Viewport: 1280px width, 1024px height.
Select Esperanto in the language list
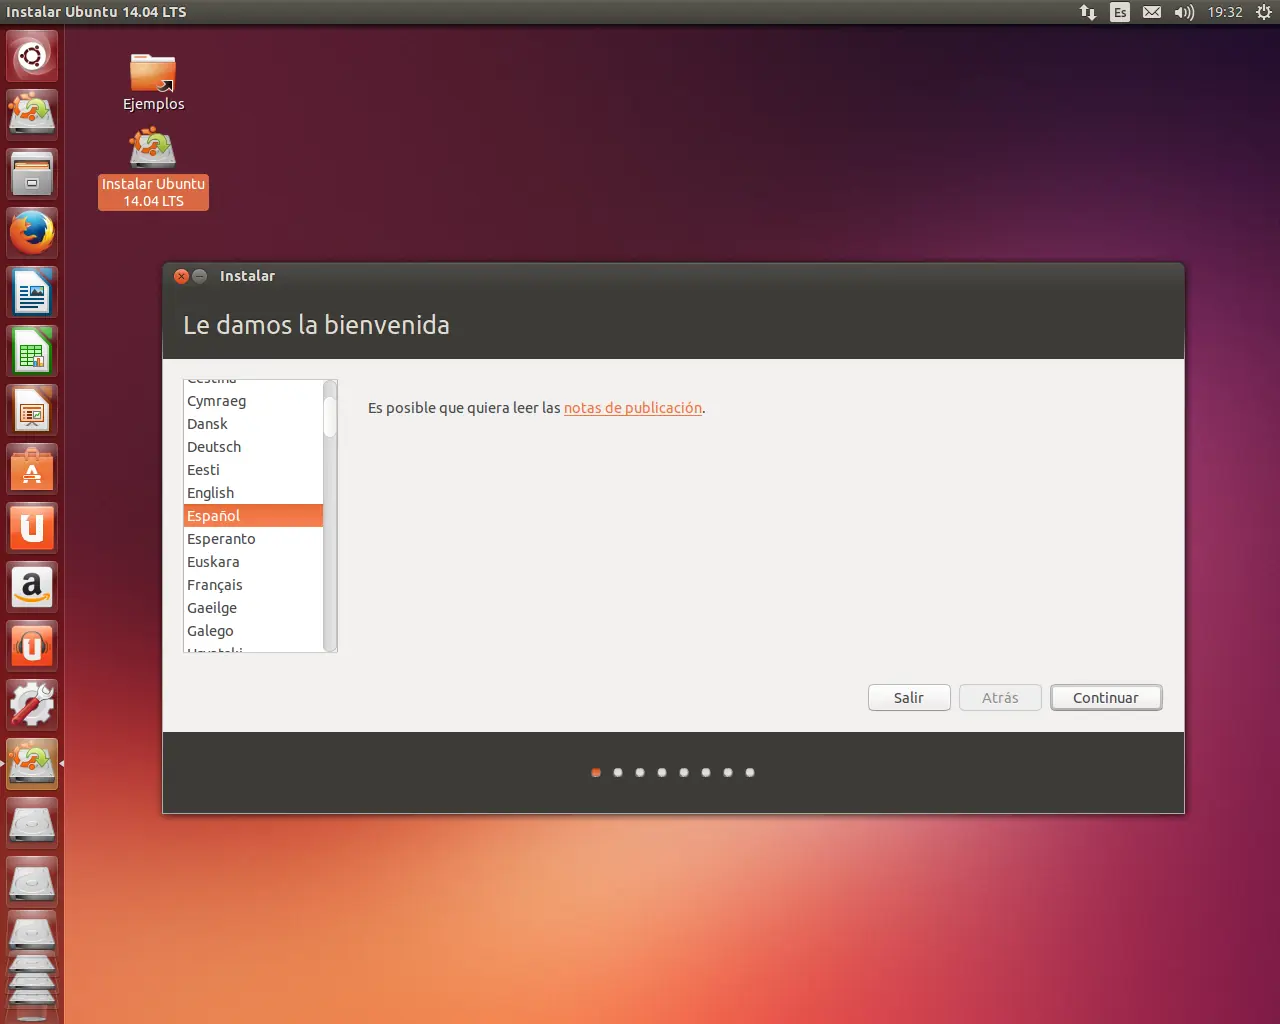pos(254,539)
